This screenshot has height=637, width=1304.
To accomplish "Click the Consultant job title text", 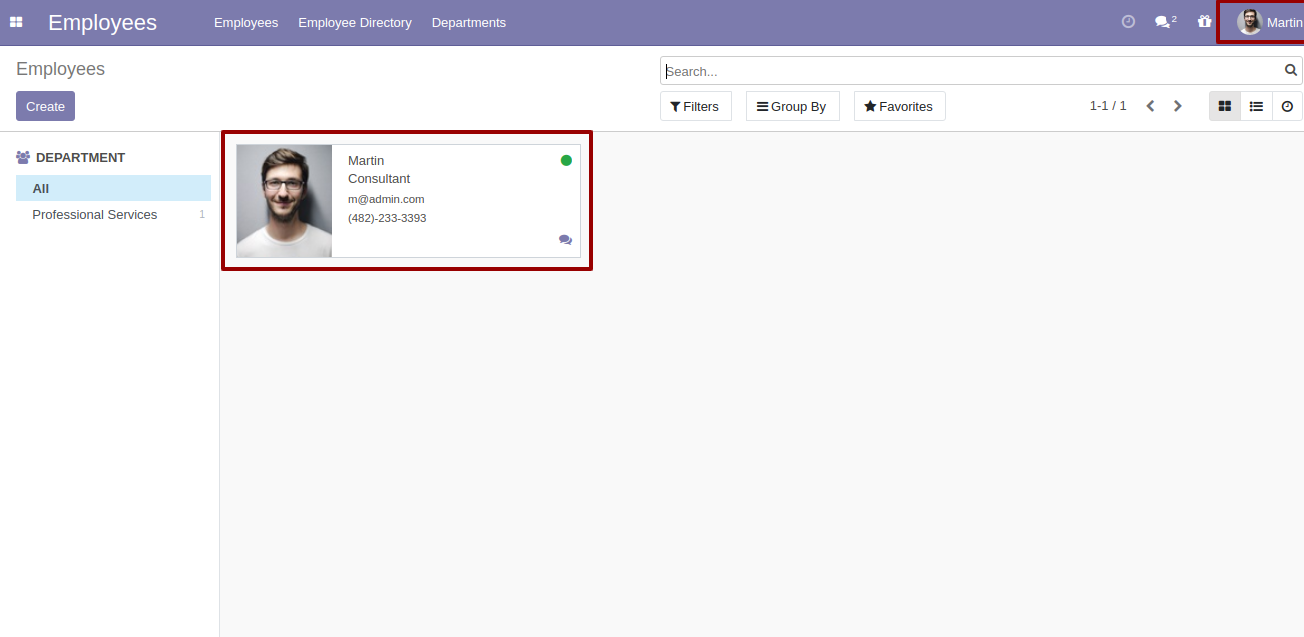I will point(379,178).
